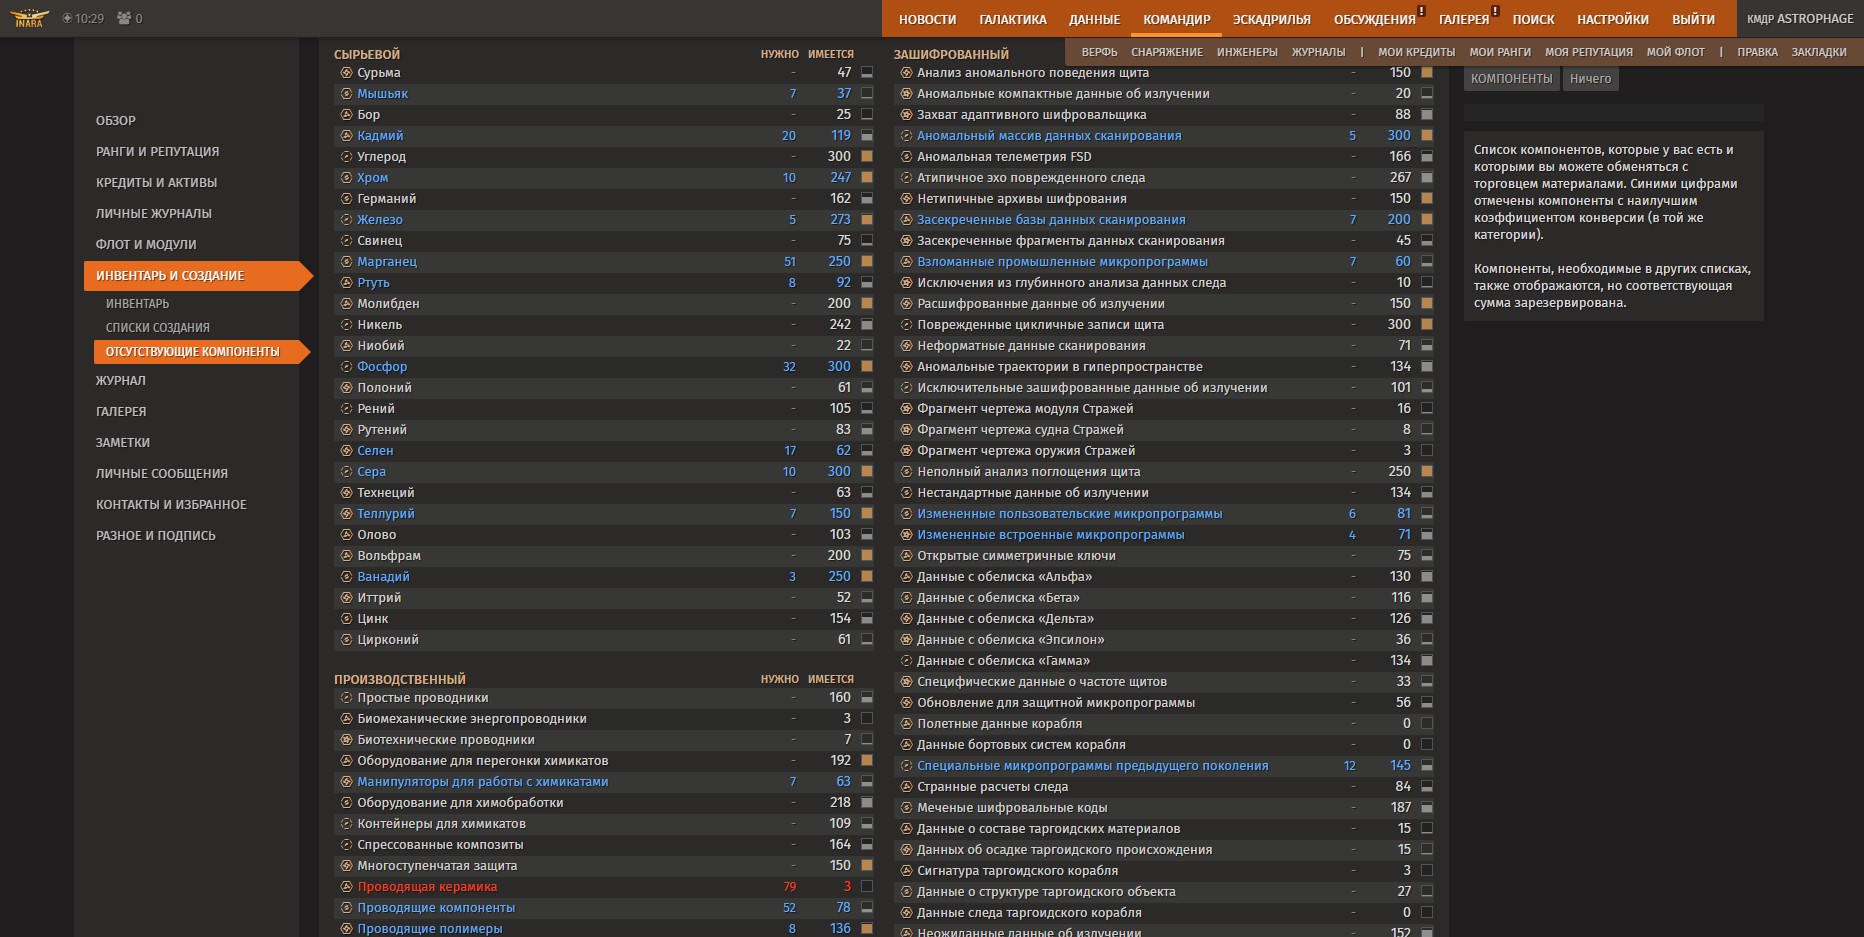Open the ИНЖЕНЕРЫ submenu item
The height and width of the screenshot is (937, 1864).
[x=1247, y=52]
